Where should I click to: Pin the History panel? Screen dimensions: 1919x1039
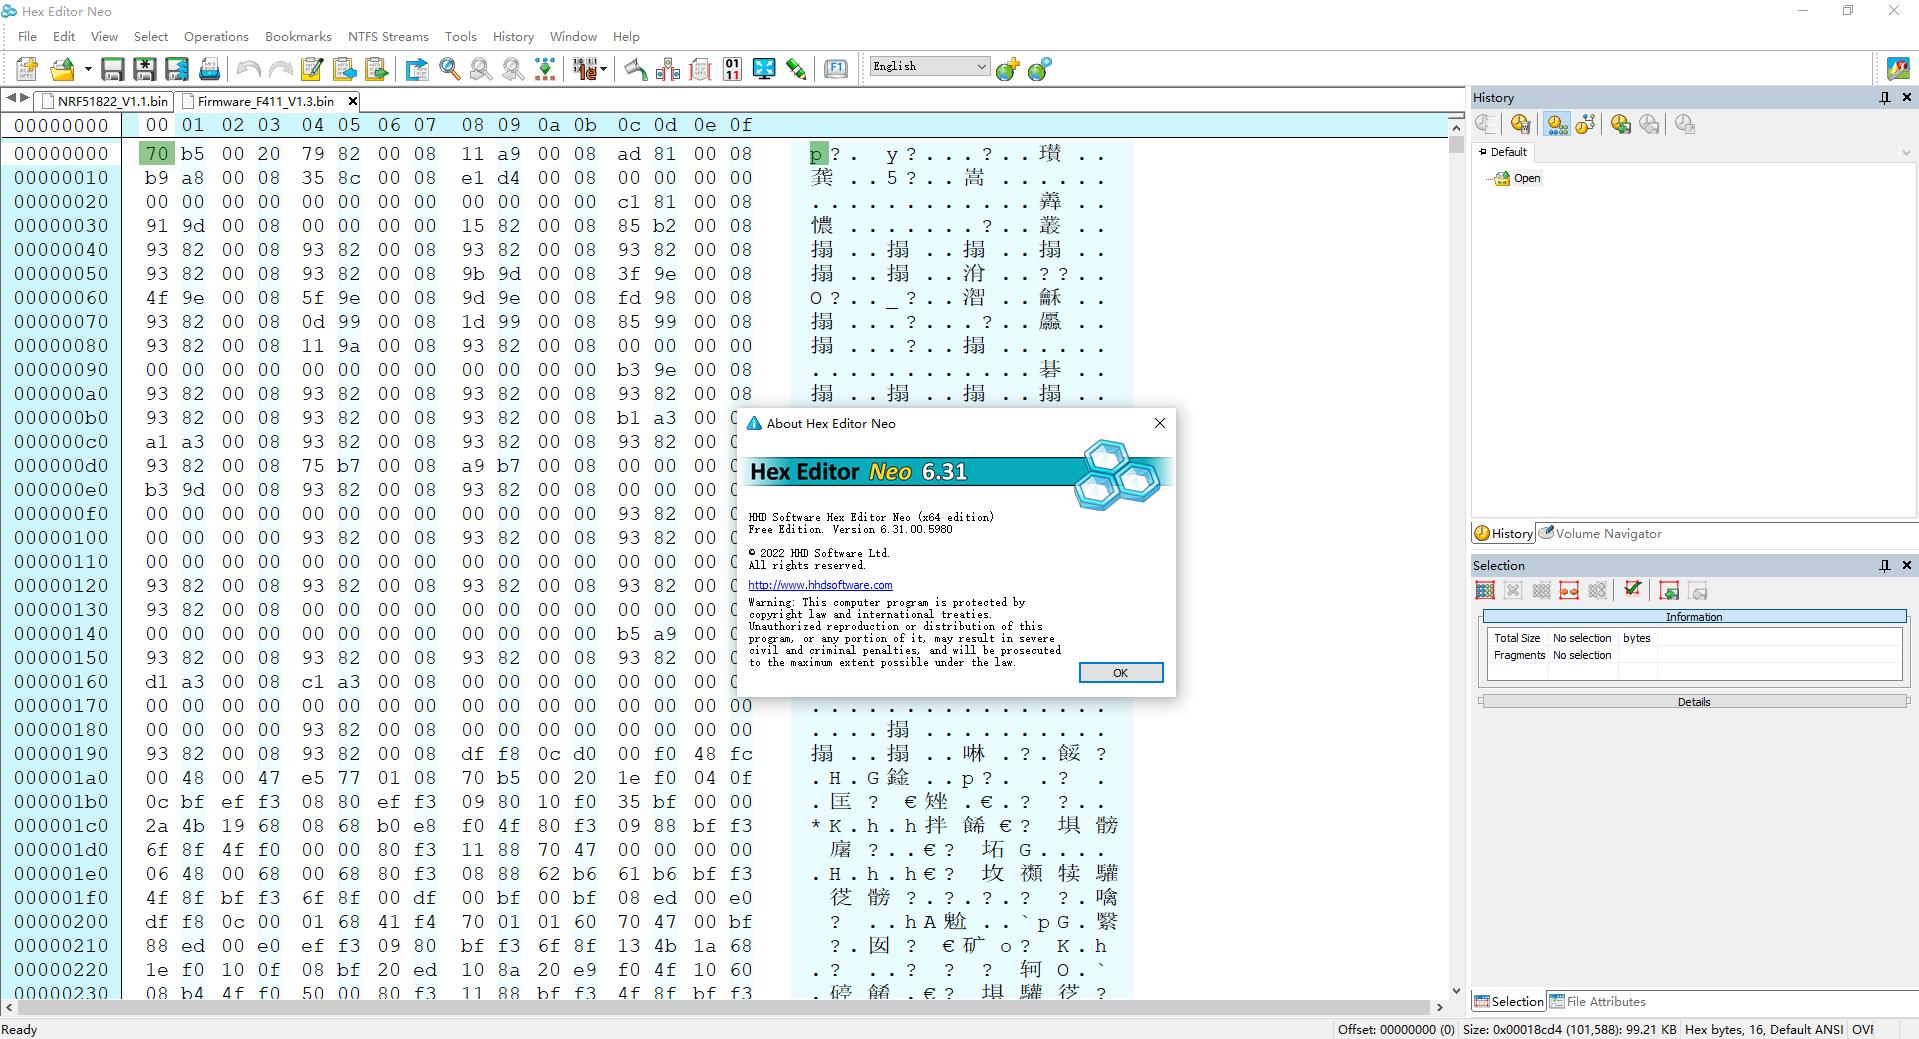(x=1884, y=97)
